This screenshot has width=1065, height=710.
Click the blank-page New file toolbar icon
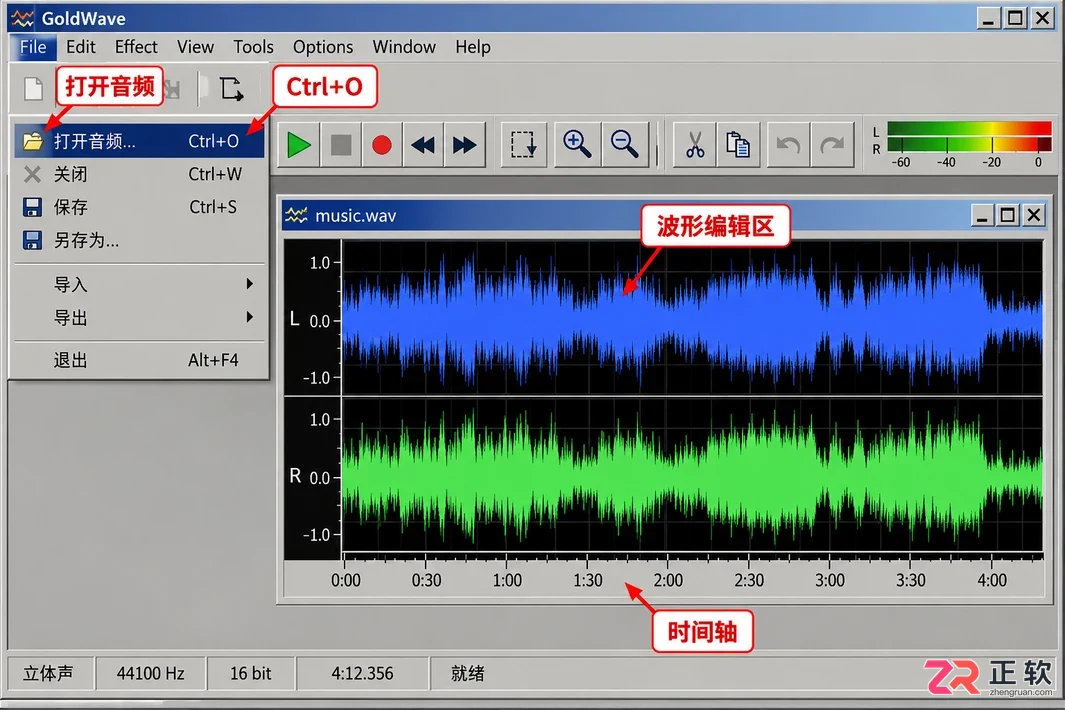pyautogui.click(x=33, y=88)
